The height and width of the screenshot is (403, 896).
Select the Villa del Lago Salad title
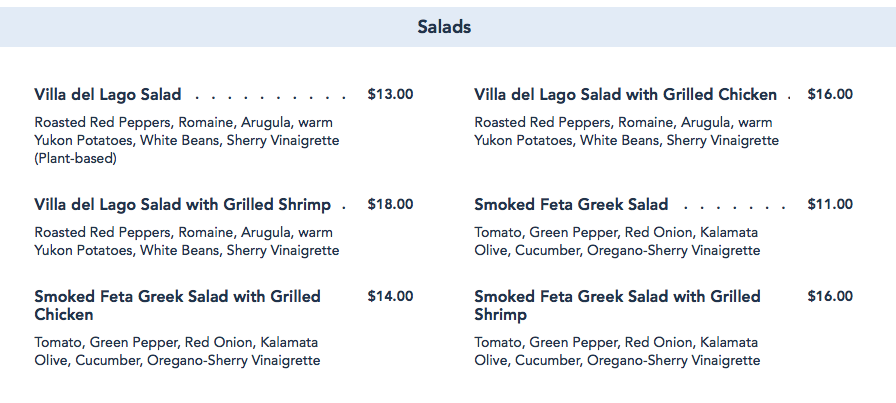[x=108, y=95]
